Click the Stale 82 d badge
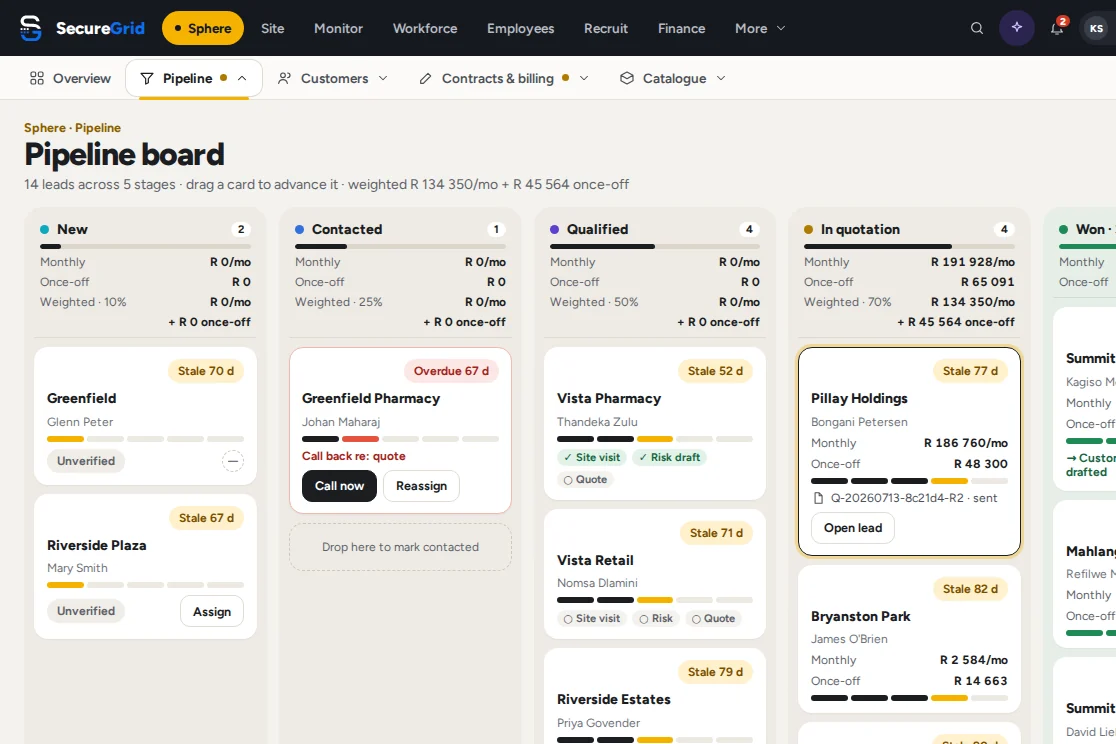This screenshot has height=744, width=1116. (x=970, y=589)
